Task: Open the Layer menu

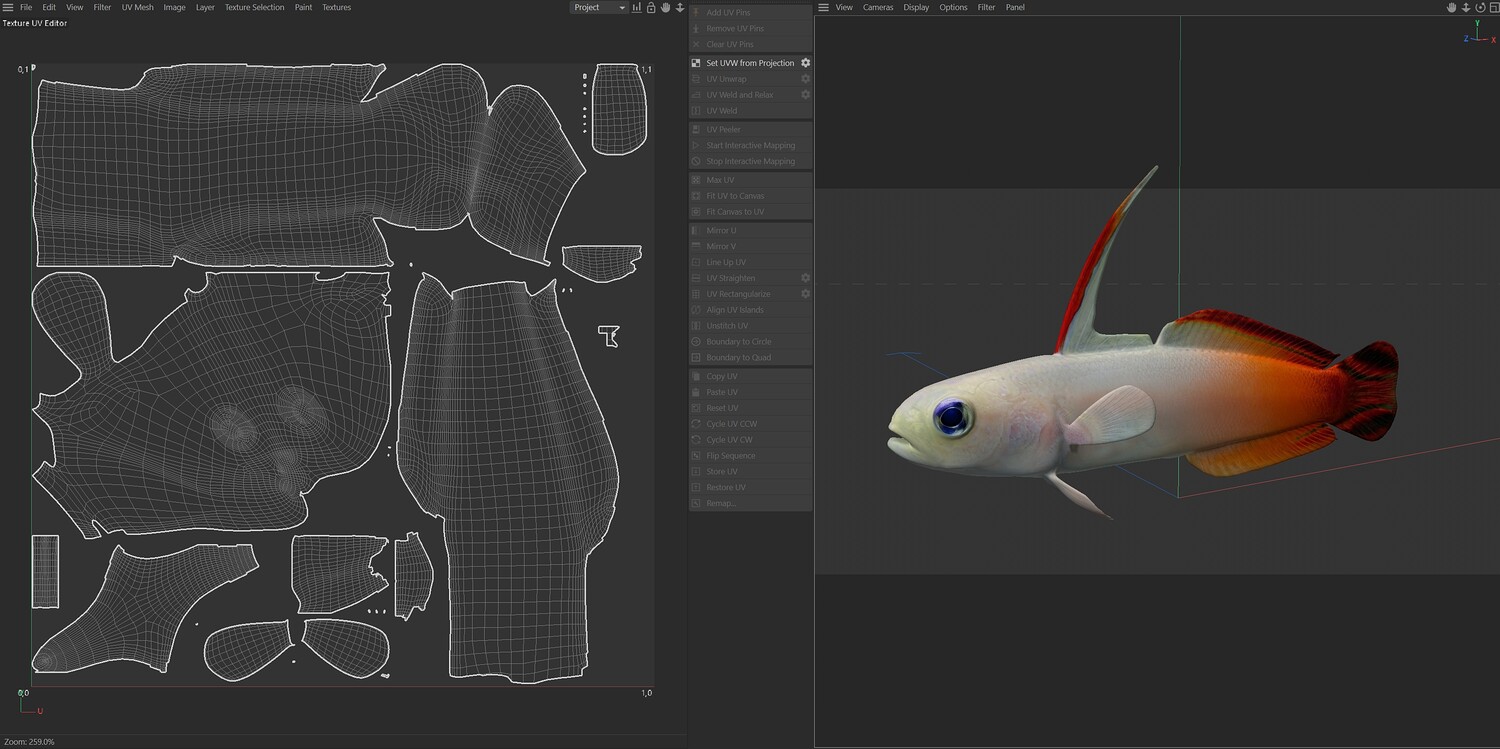Action: click(205, 7)
